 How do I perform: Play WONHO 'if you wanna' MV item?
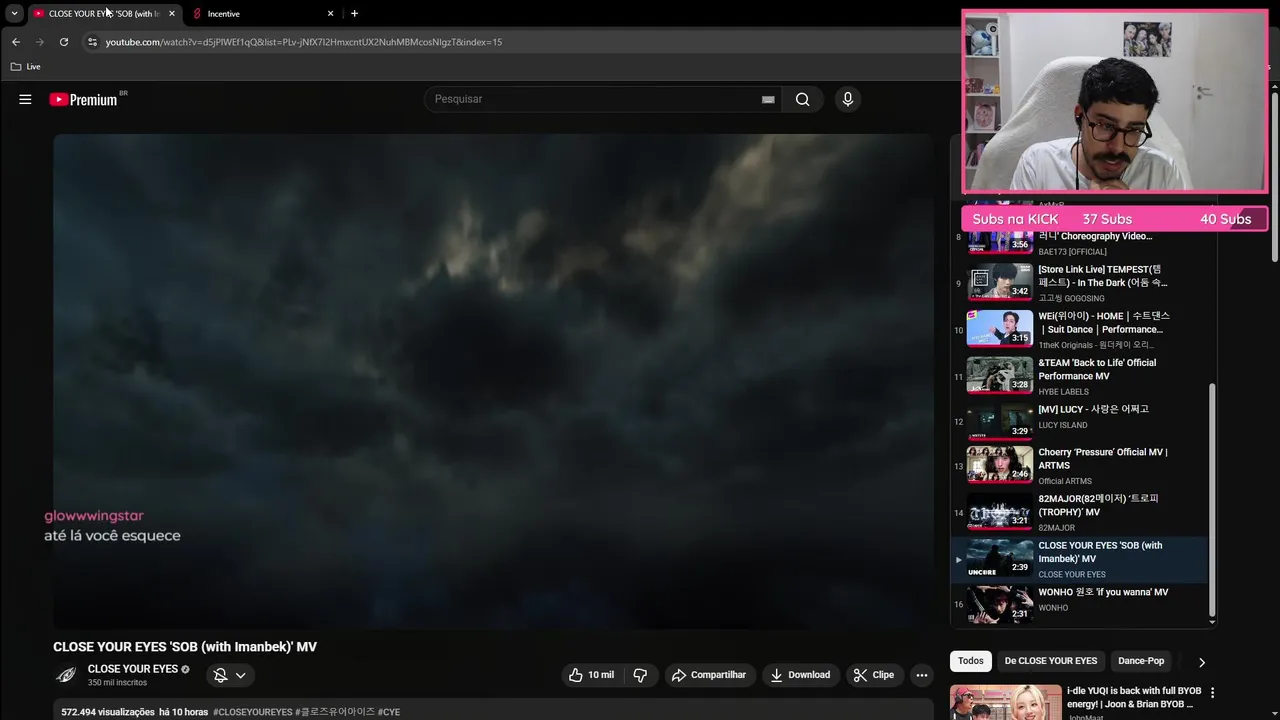pyautogui.click(x=1080, y=603)
